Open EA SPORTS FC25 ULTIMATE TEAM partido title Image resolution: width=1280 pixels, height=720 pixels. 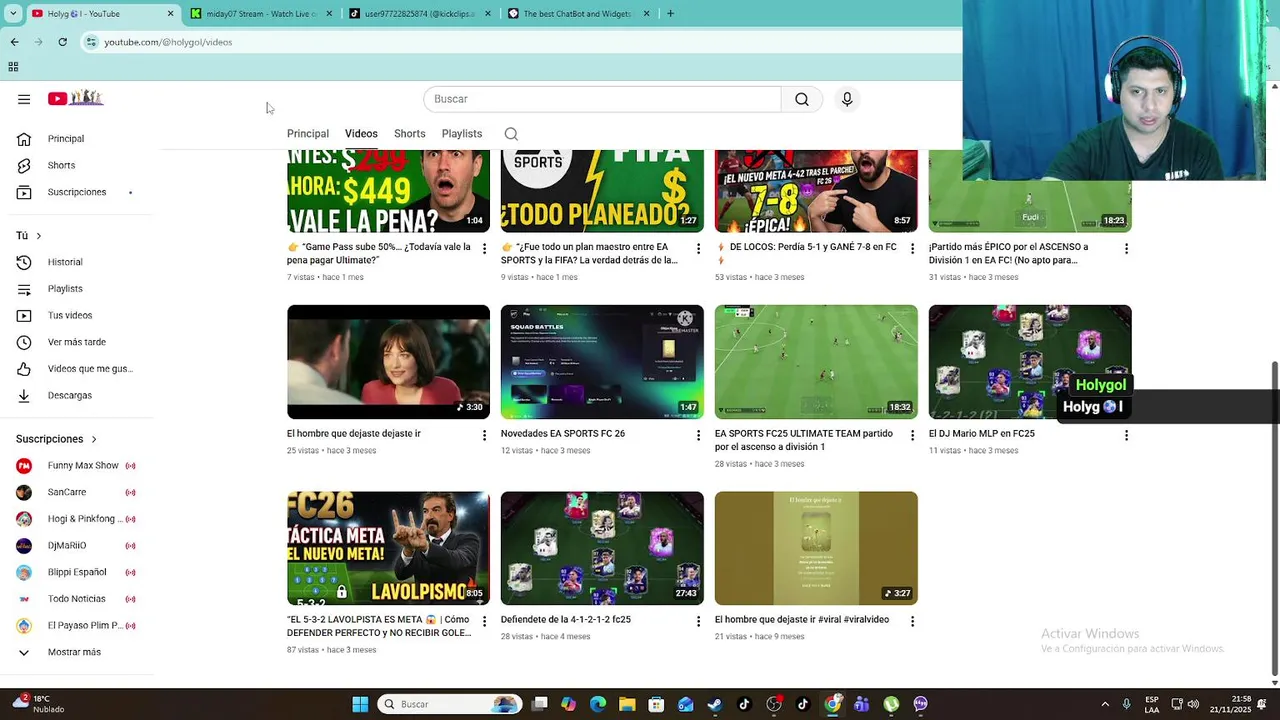point(804,440)
